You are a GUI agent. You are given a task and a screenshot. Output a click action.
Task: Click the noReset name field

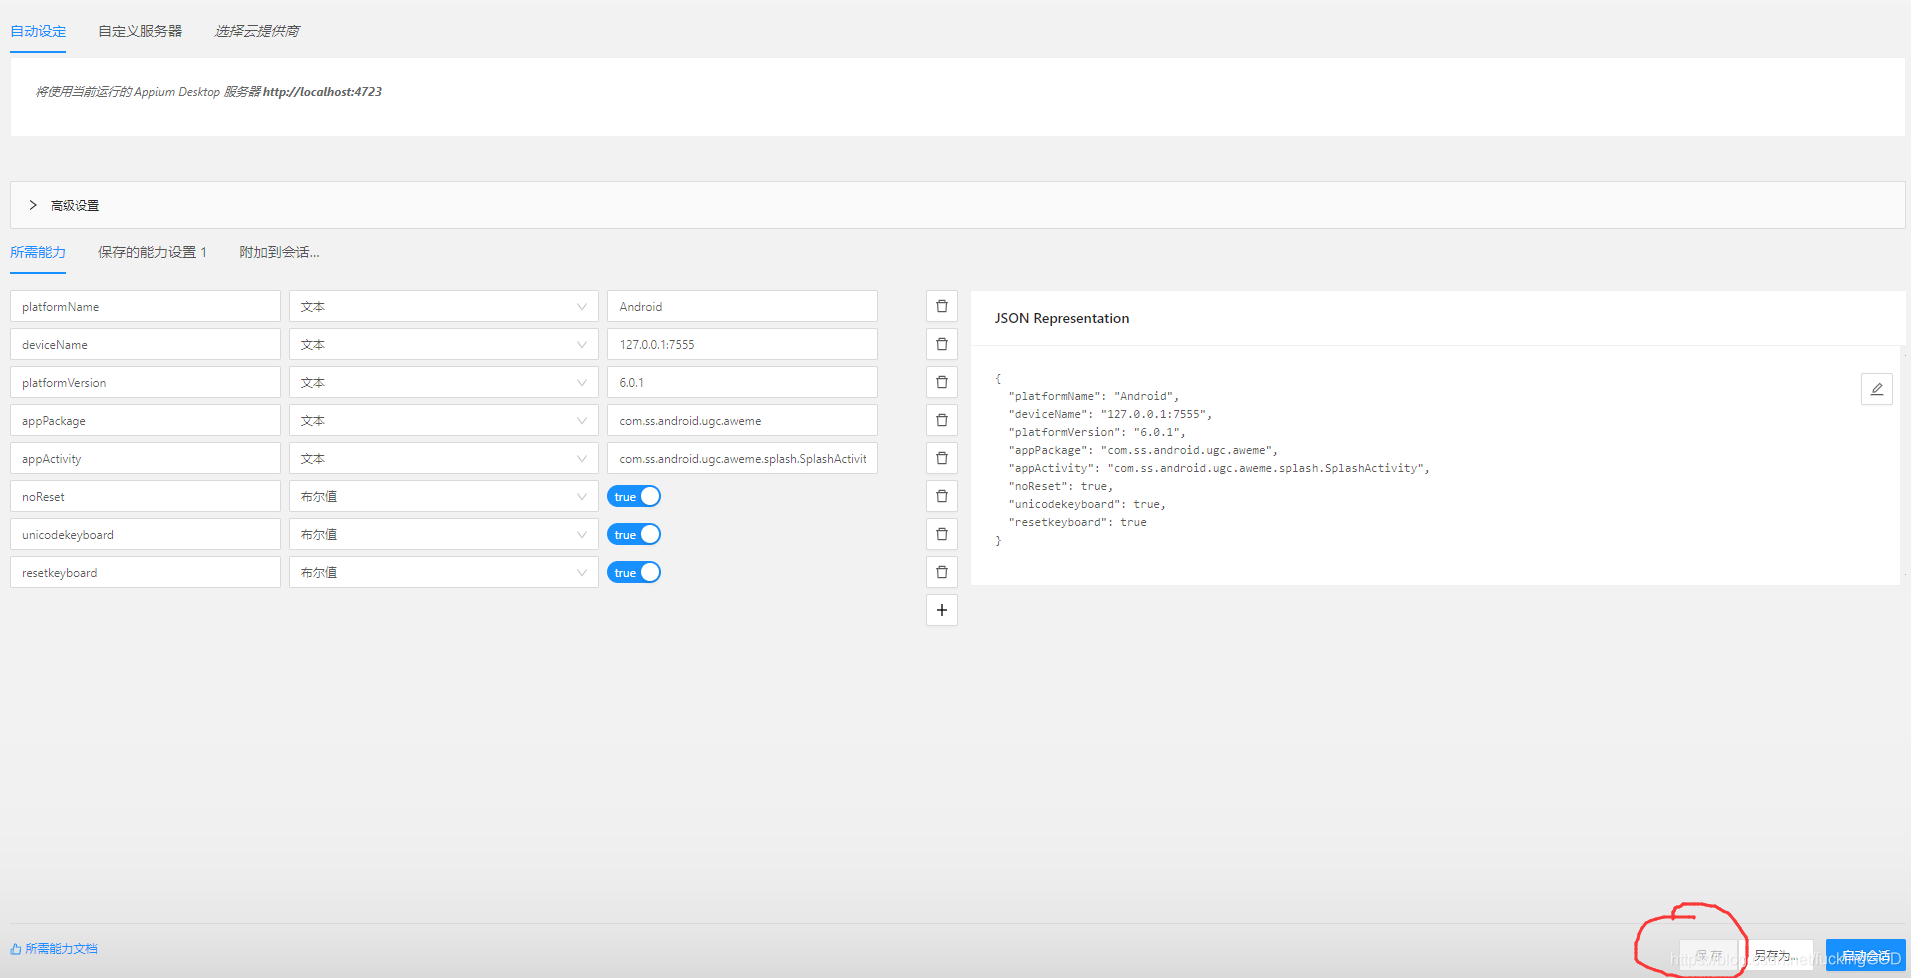point(145,496)
